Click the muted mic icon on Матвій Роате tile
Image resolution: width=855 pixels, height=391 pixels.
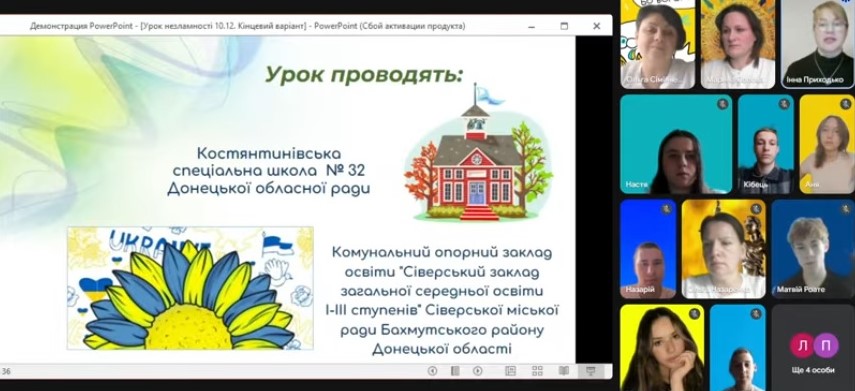coord(846,209)
